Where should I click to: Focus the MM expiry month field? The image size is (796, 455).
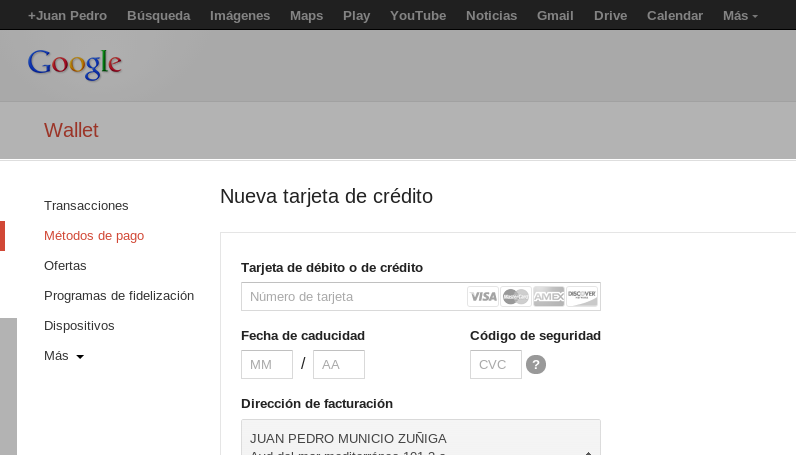coord(267,365)
